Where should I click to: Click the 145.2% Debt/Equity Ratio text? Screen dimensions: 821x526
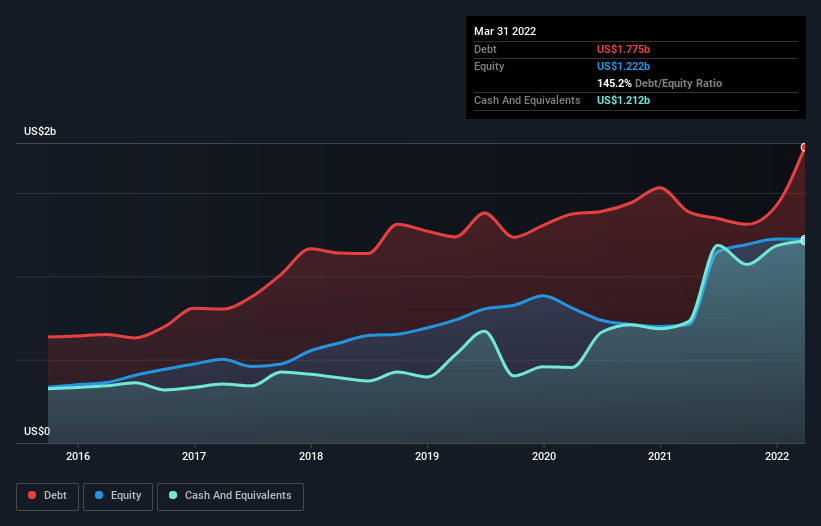[659, 83]
